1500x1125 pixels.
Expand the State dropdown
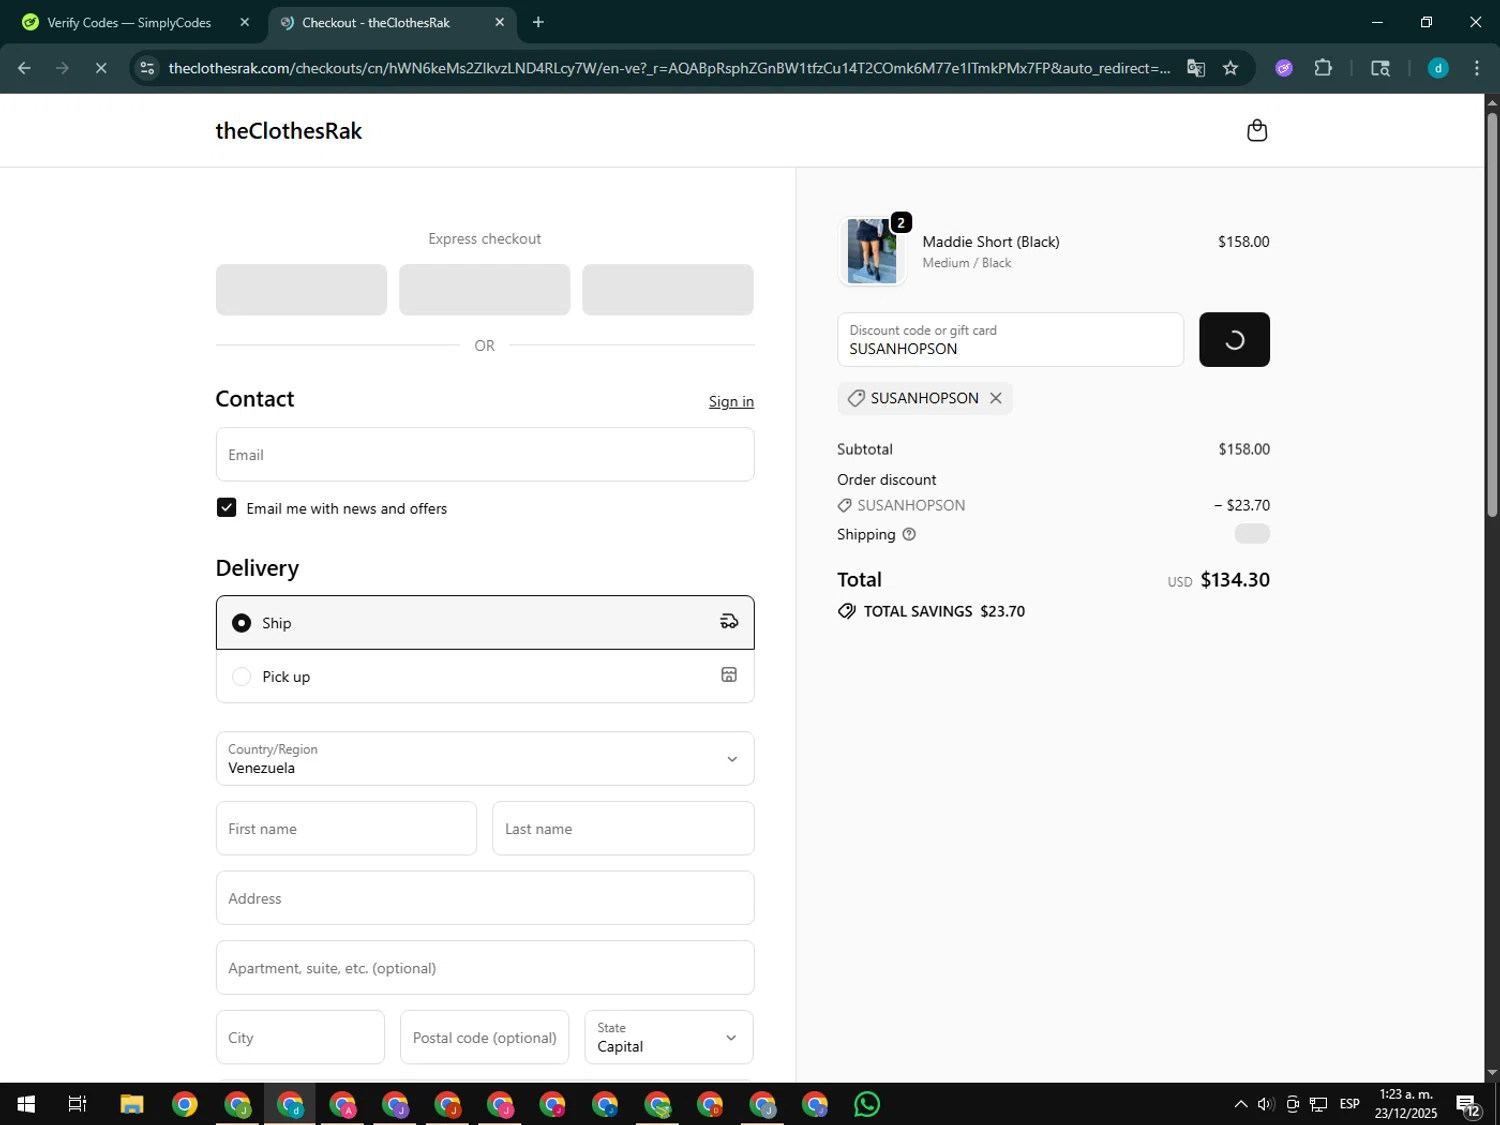(669, 1037)
